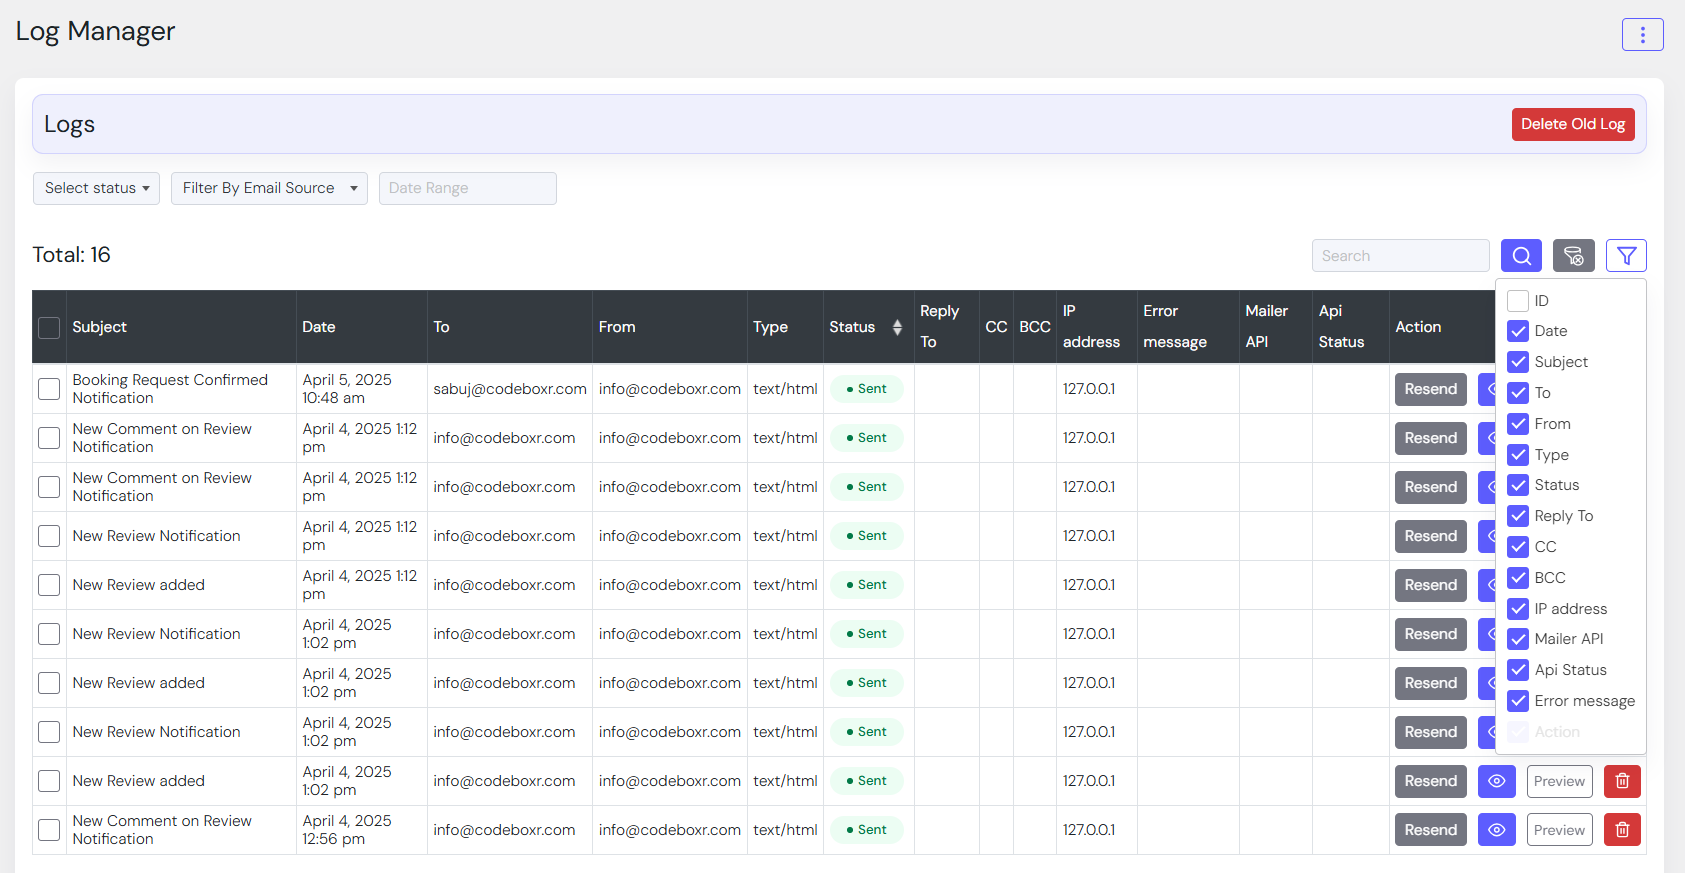
Task: Toggle the column filter funnel icon
Action: point(1626,256)
